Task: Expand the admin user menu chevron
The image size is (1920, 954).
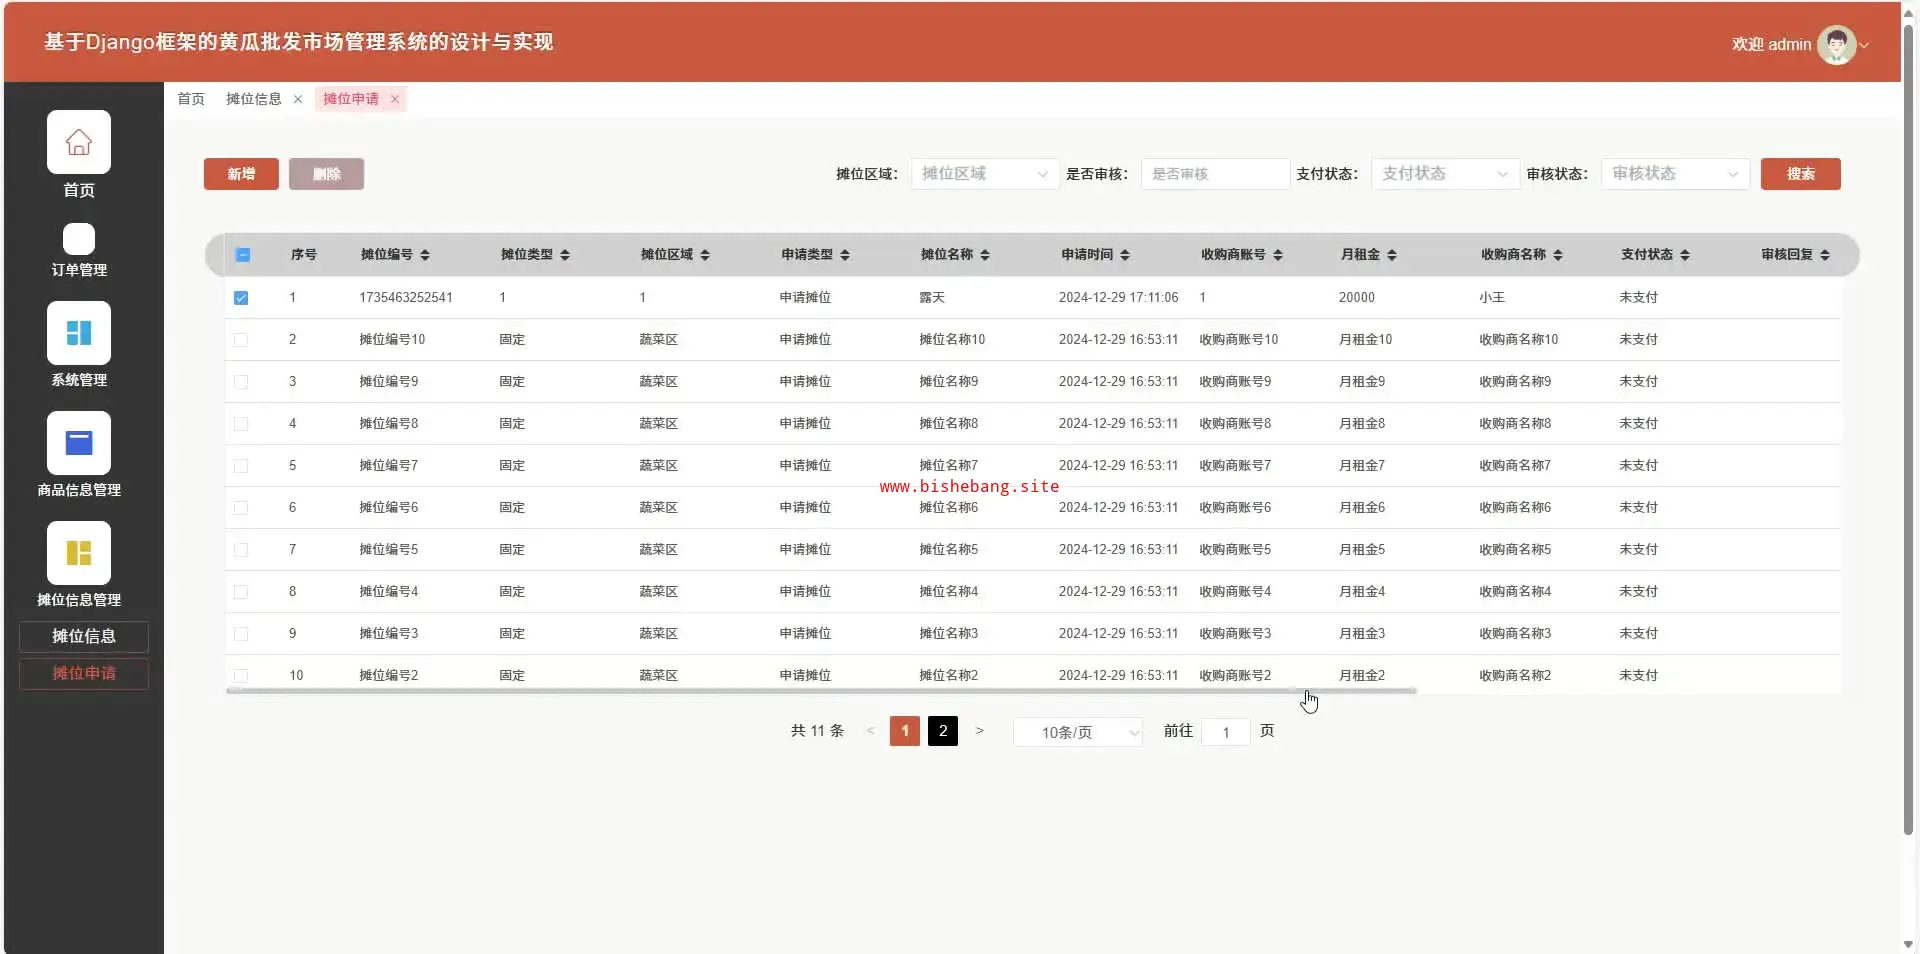Action: click(x=1864, y=45)
